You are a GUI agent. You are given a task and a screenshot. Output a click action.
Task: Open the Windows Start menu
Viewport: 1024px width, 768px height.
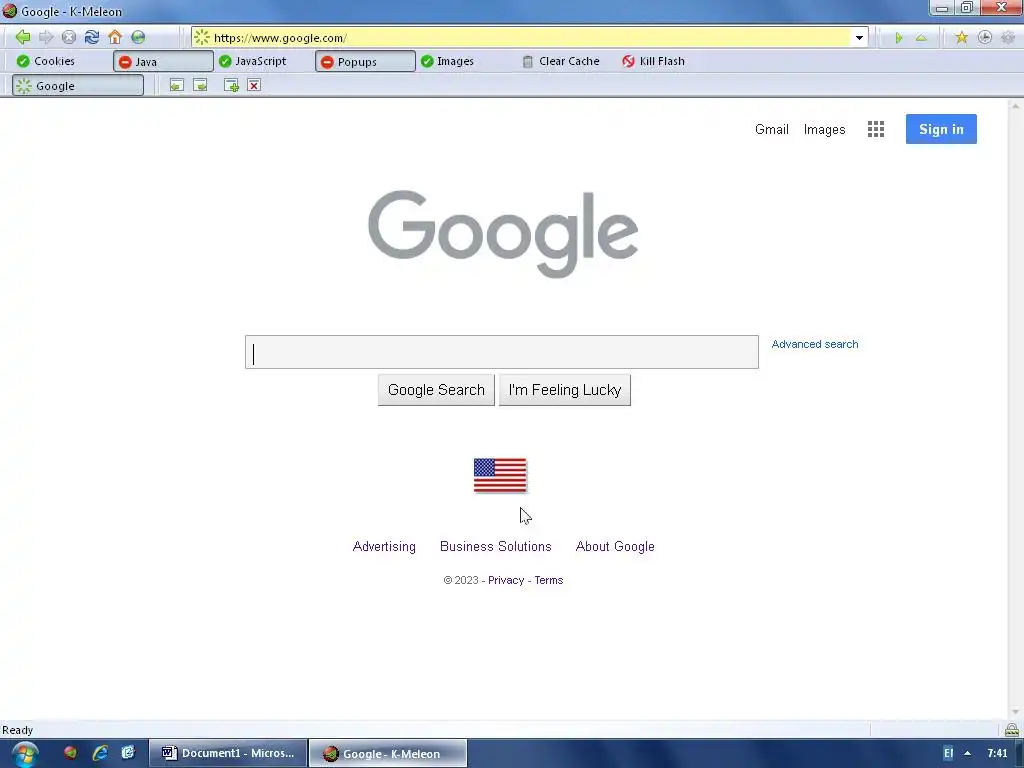(24, 754)
